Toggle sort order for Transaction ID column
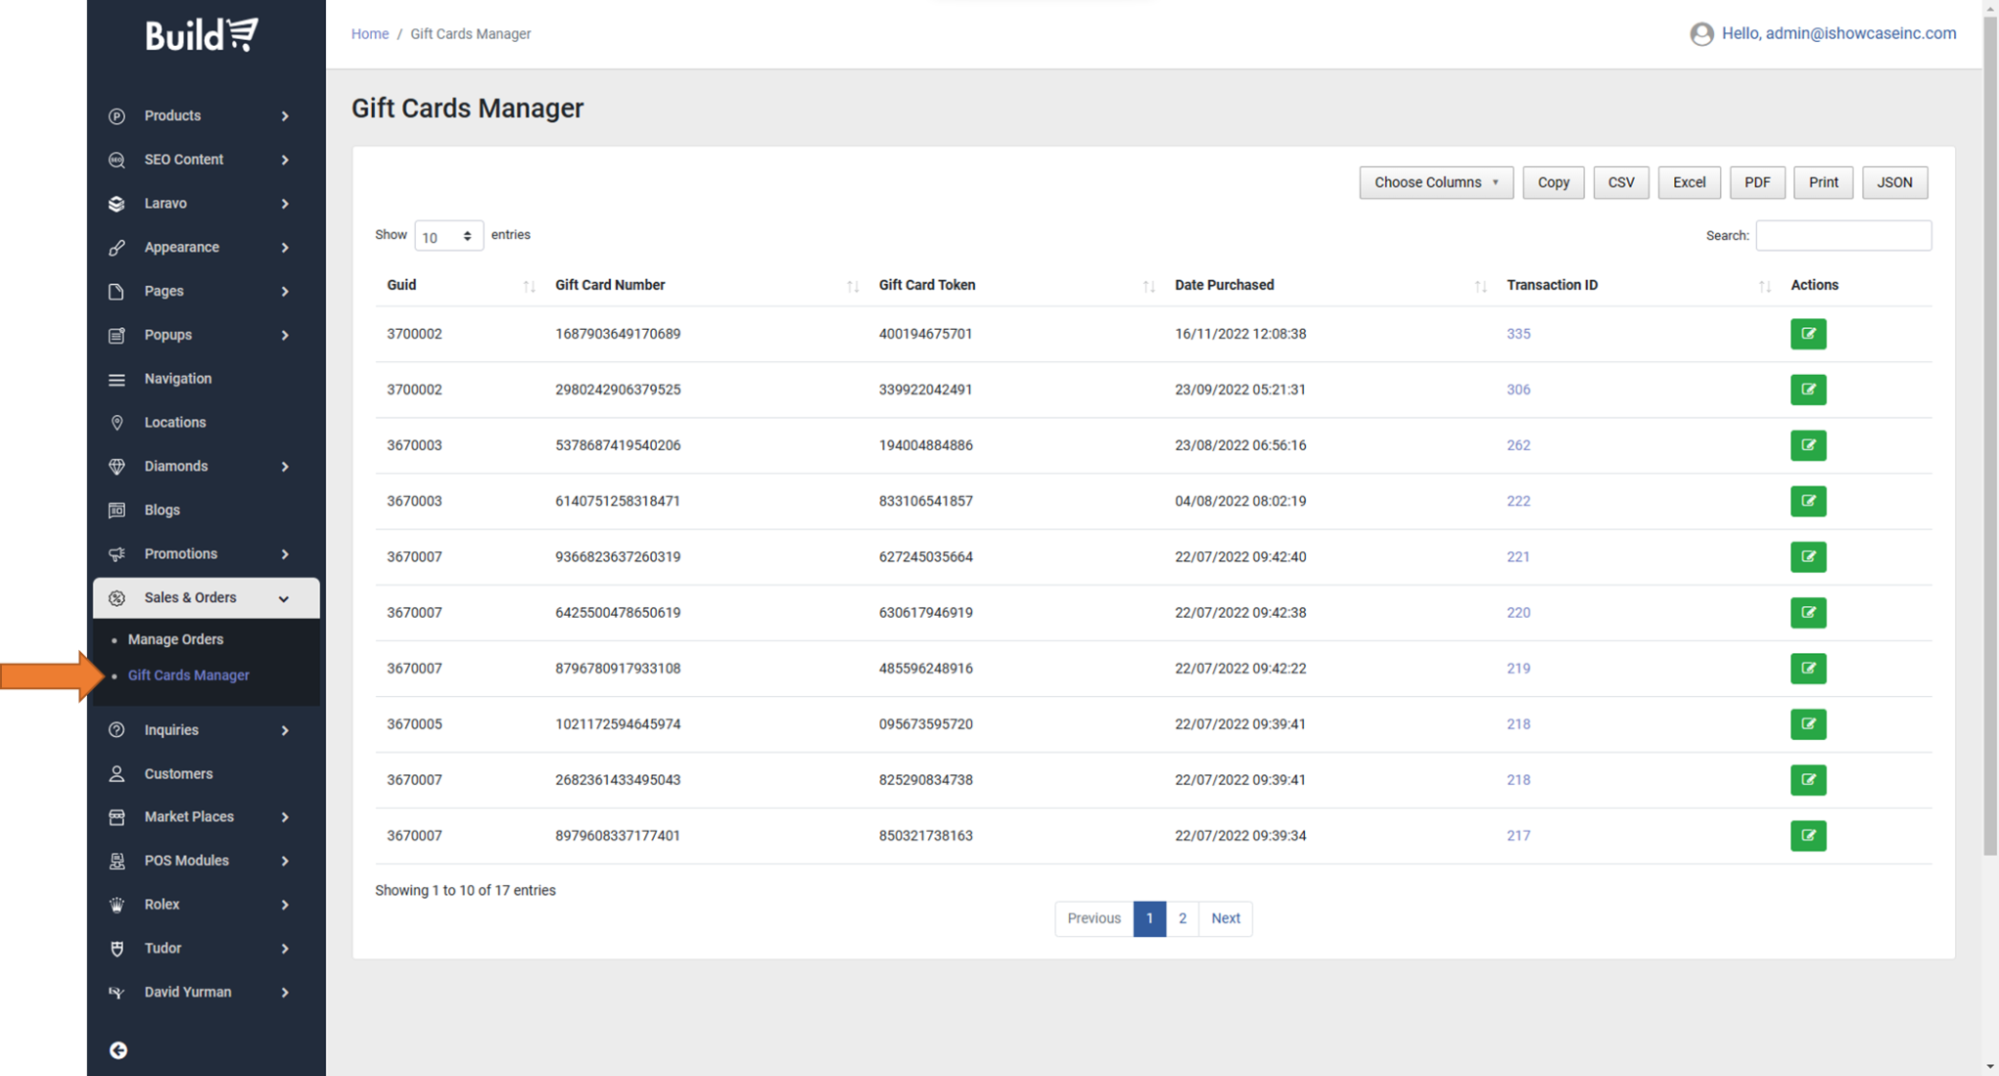The height and width of the screenshot is (1076, 1999). [1764, 286]
